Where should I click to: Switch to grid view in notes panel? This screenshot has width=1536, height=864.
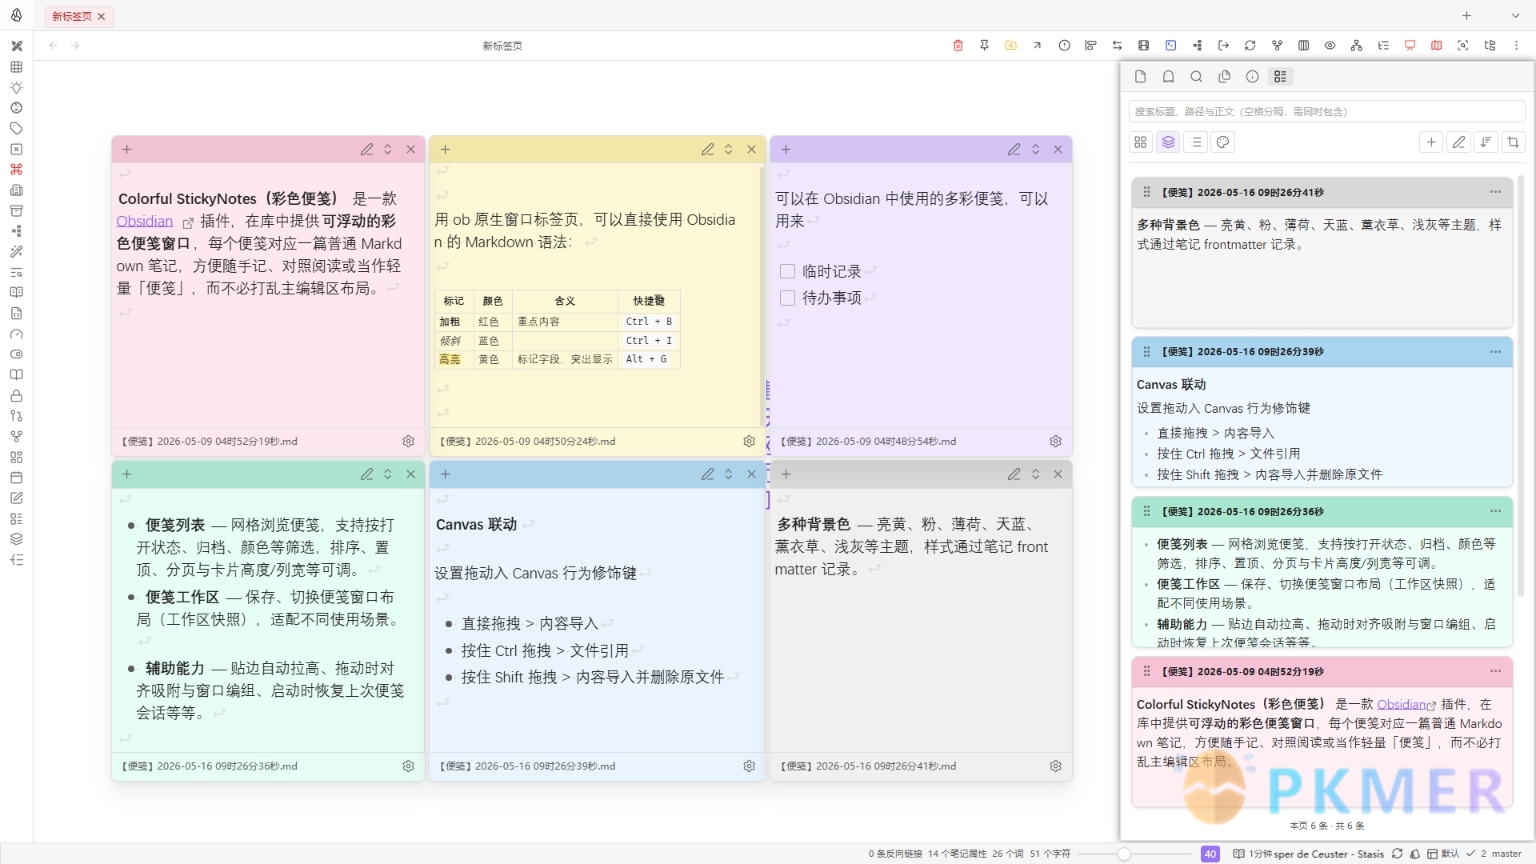click(x=1140, y=142)
